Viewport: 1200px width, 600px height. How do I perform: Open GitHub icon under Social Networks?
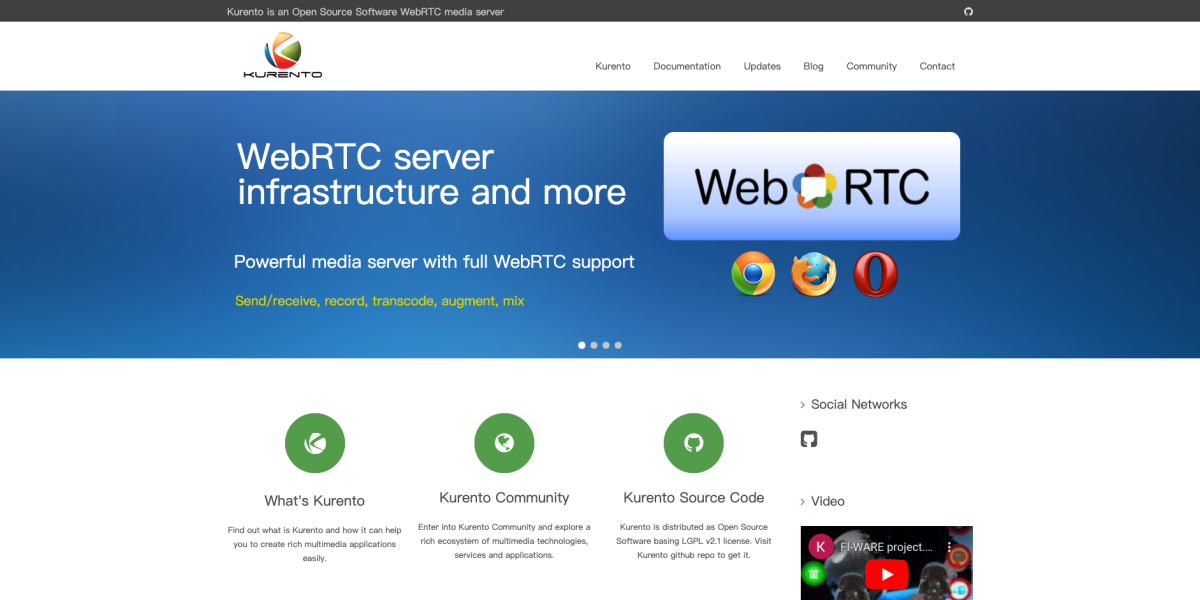[x=809, y=439]
